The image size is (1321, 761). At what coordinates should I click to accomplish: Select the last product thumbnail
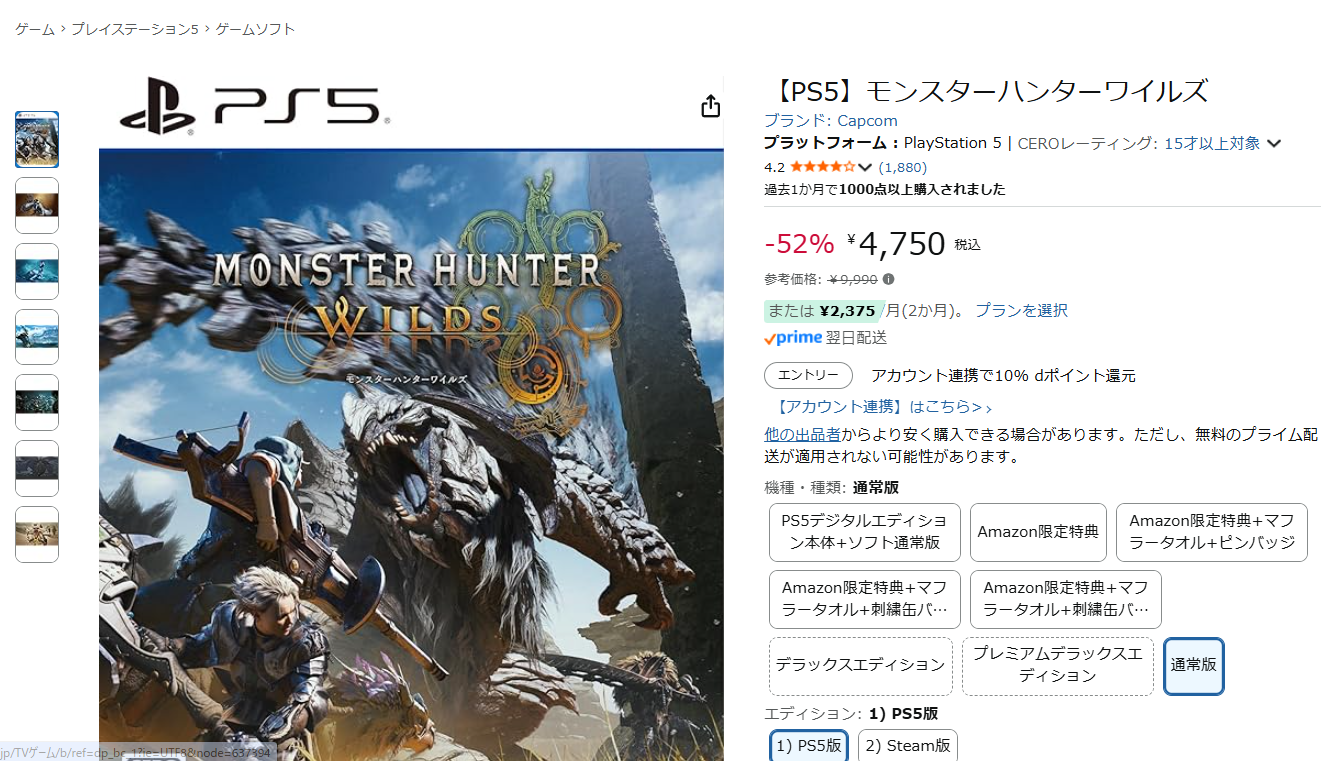(x=37, y=534)
